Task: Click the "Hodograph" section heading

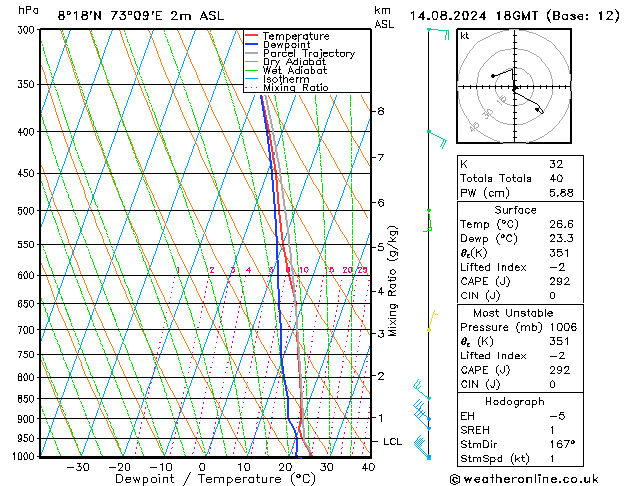Action: click(x=515, y=401)
